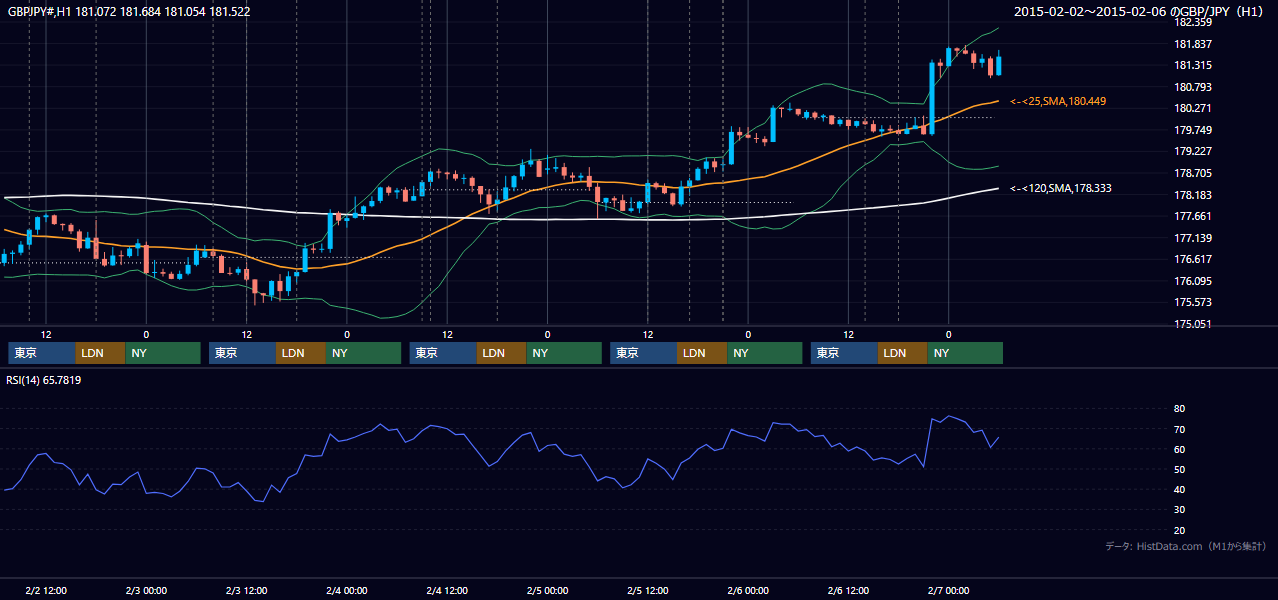Select the 2/2 LDN session block
The height and width of the screenshot is (600, 1278).
point(100,353)
